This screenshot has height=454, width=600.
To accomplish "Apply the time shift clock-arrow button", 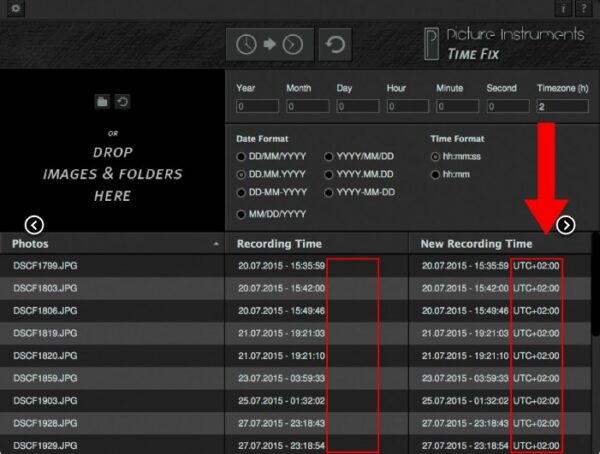I will click(269, 44).
